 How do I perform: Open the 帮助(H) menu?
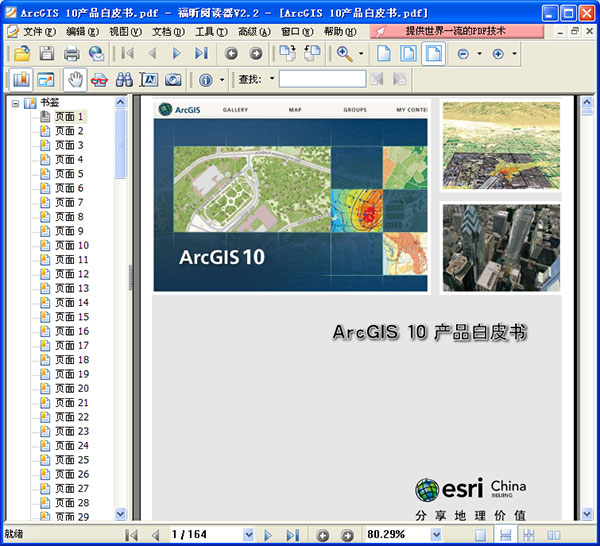click(340, 32)
